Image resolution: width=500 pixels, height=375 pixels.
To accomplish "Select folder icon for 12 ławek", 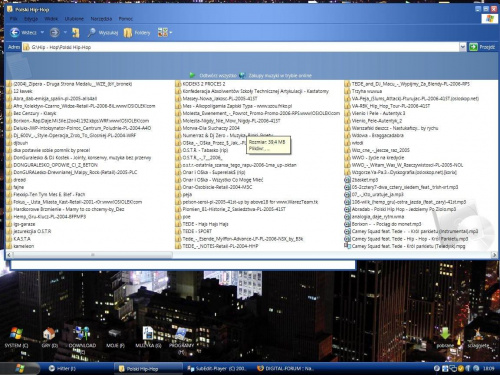I will pyautogui.click(x=9, y=91).
